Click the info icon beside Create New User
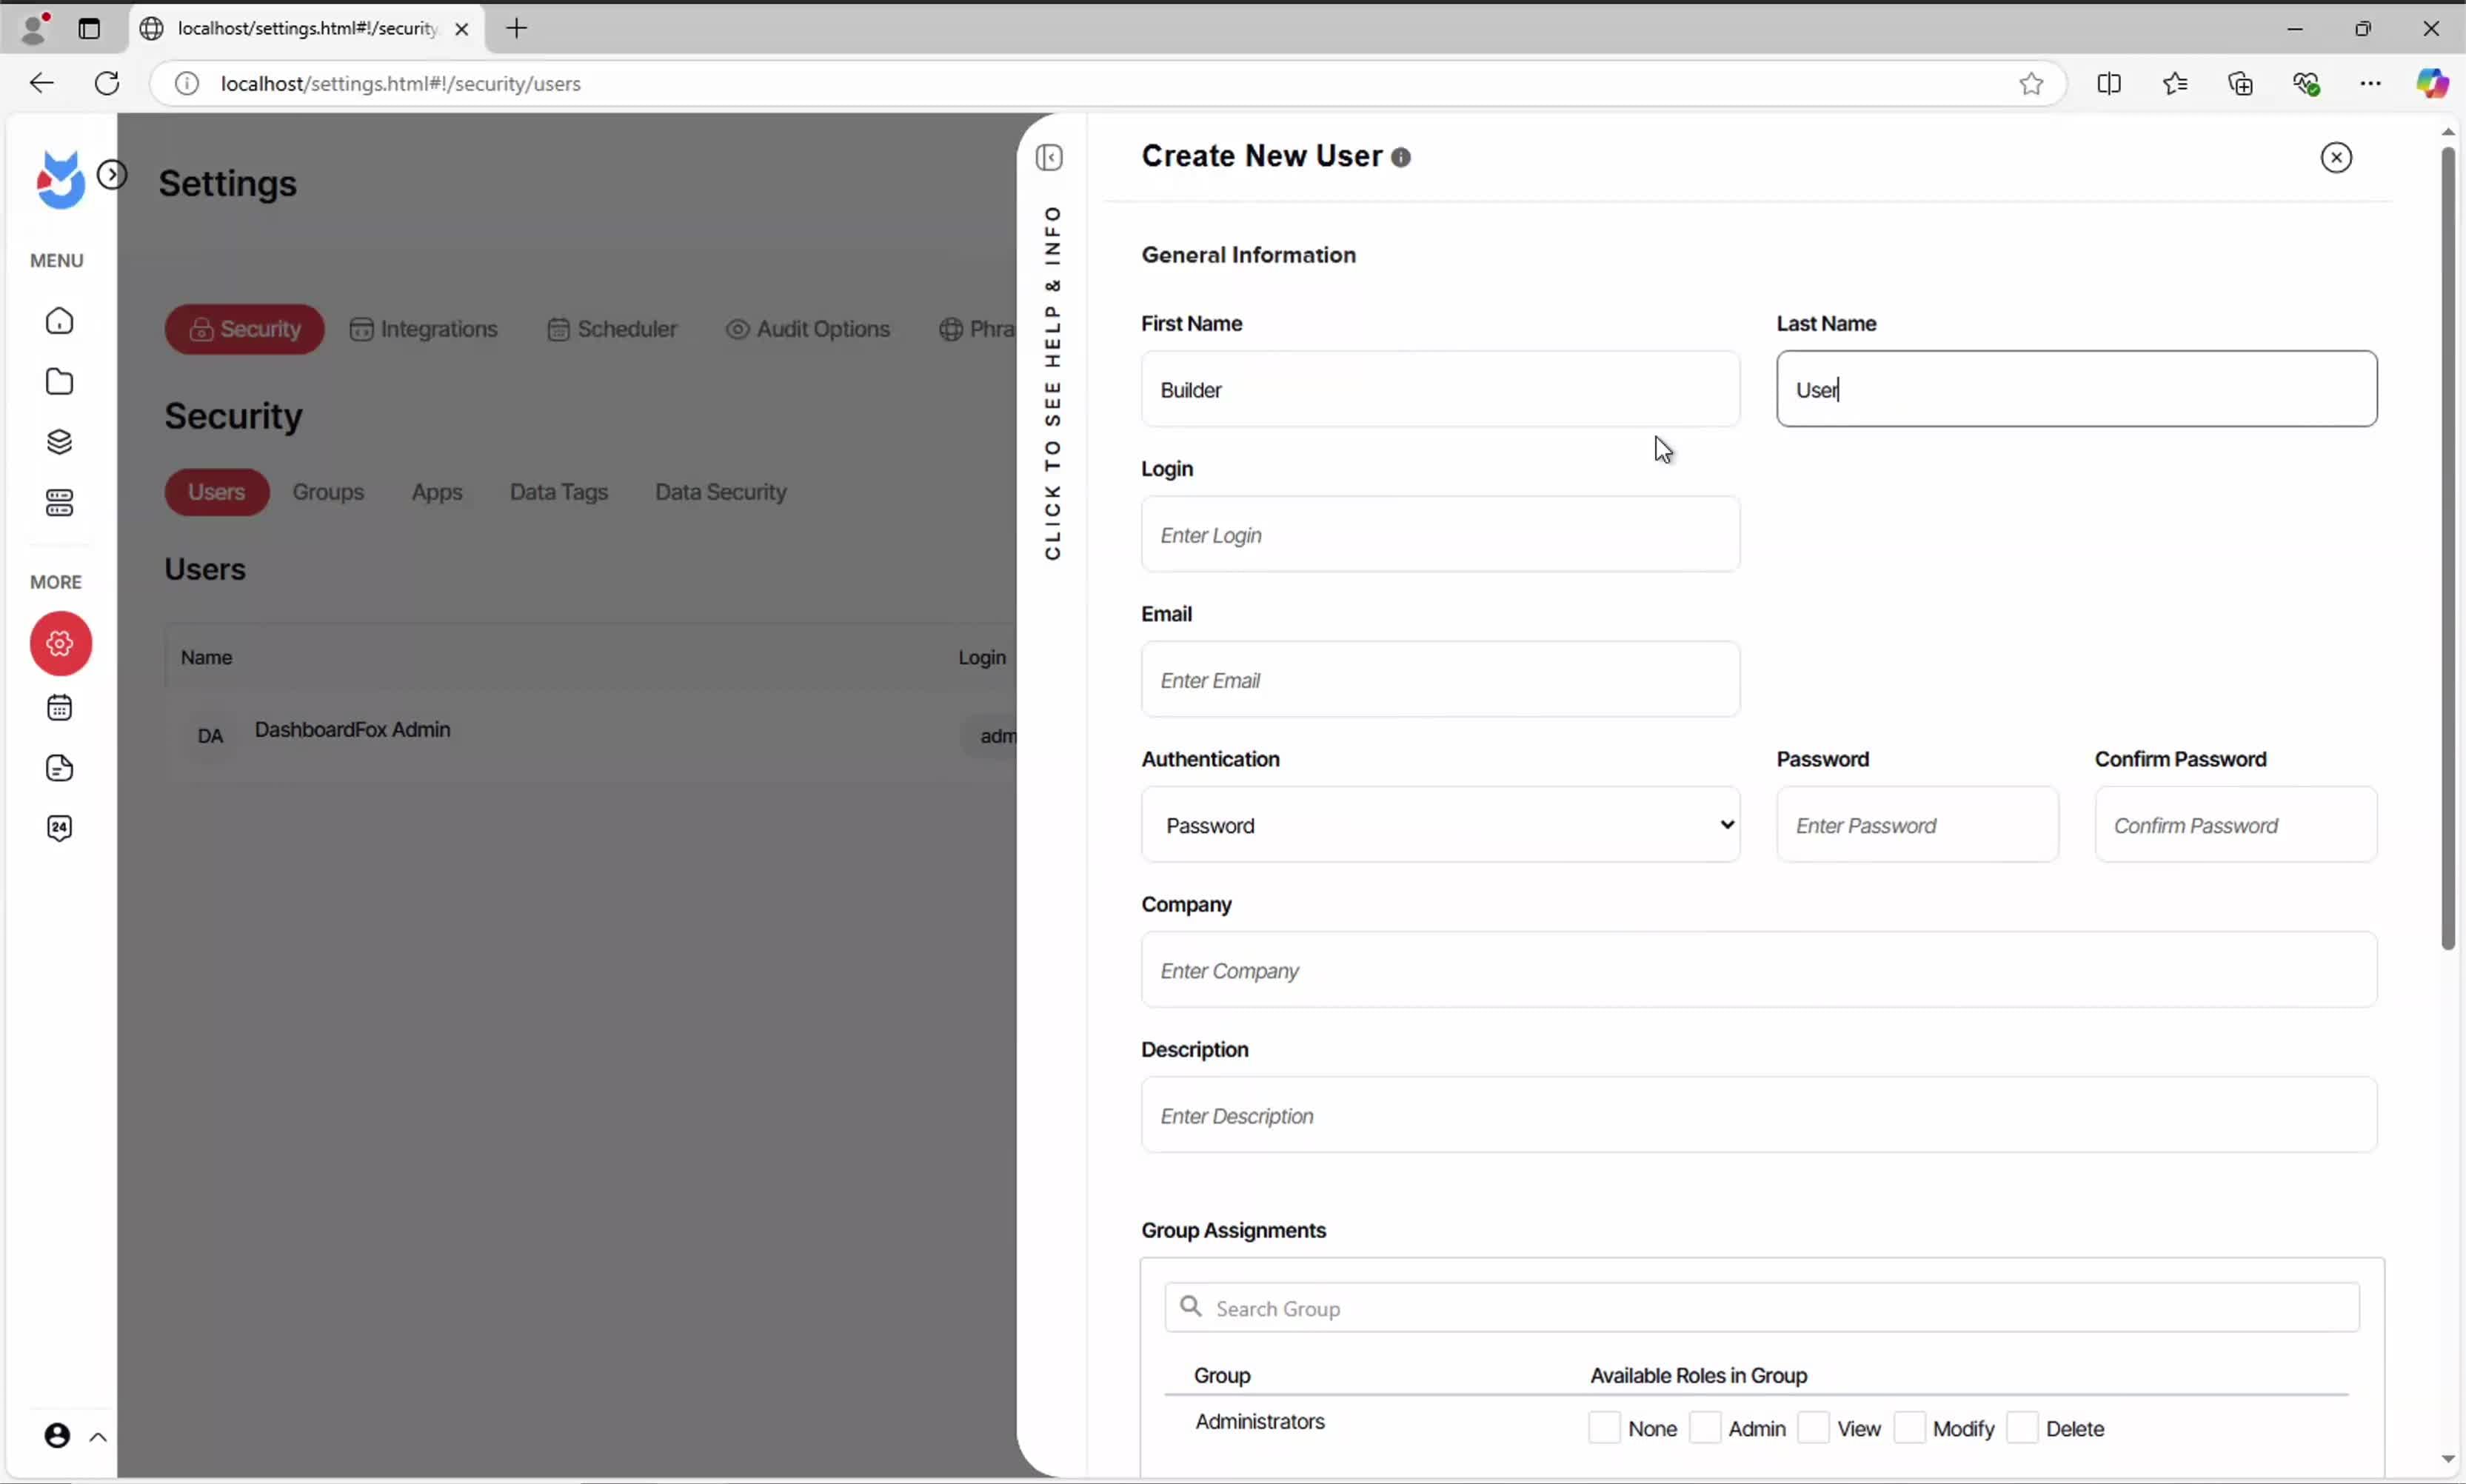2466x1484 pixels. point(1401,158)
